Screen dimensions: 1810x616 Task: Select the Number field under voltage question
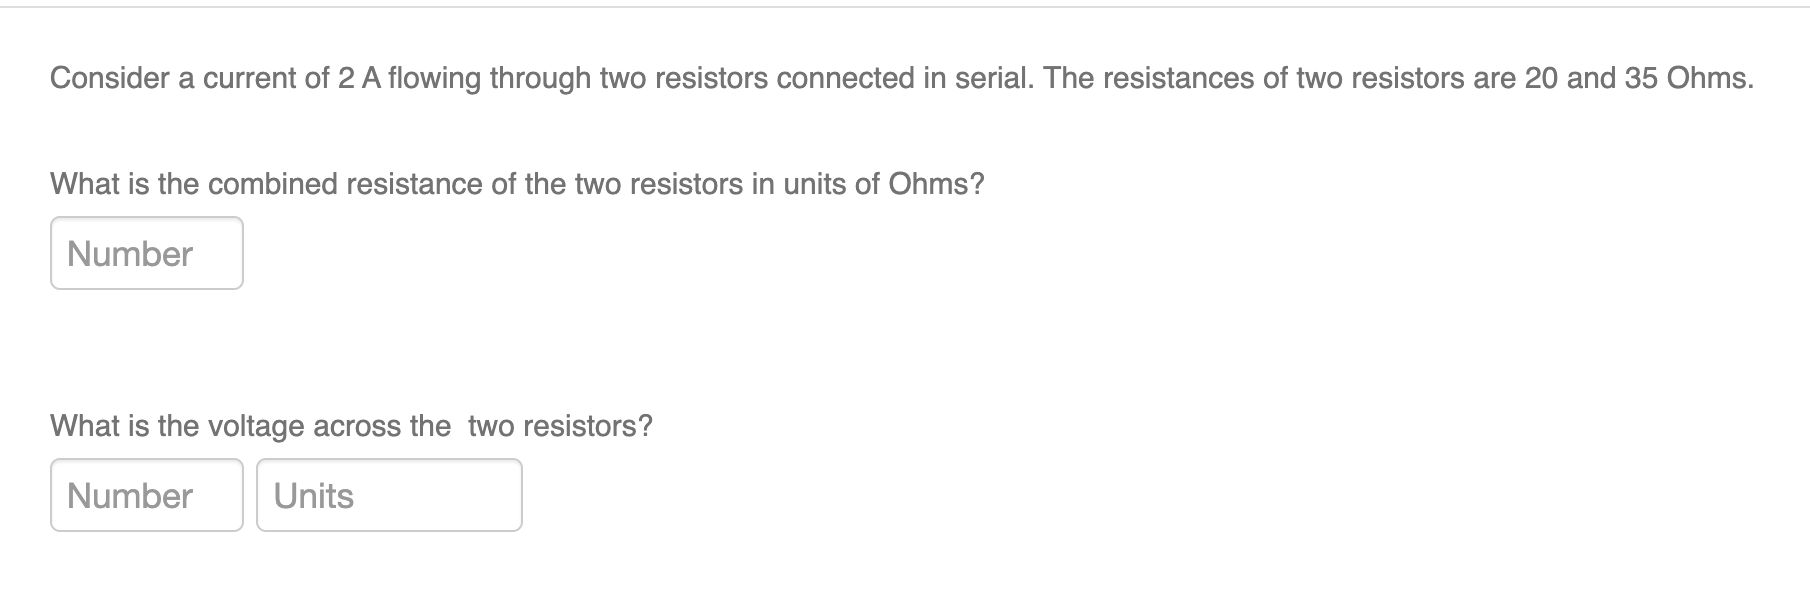(x=146, y=494)
